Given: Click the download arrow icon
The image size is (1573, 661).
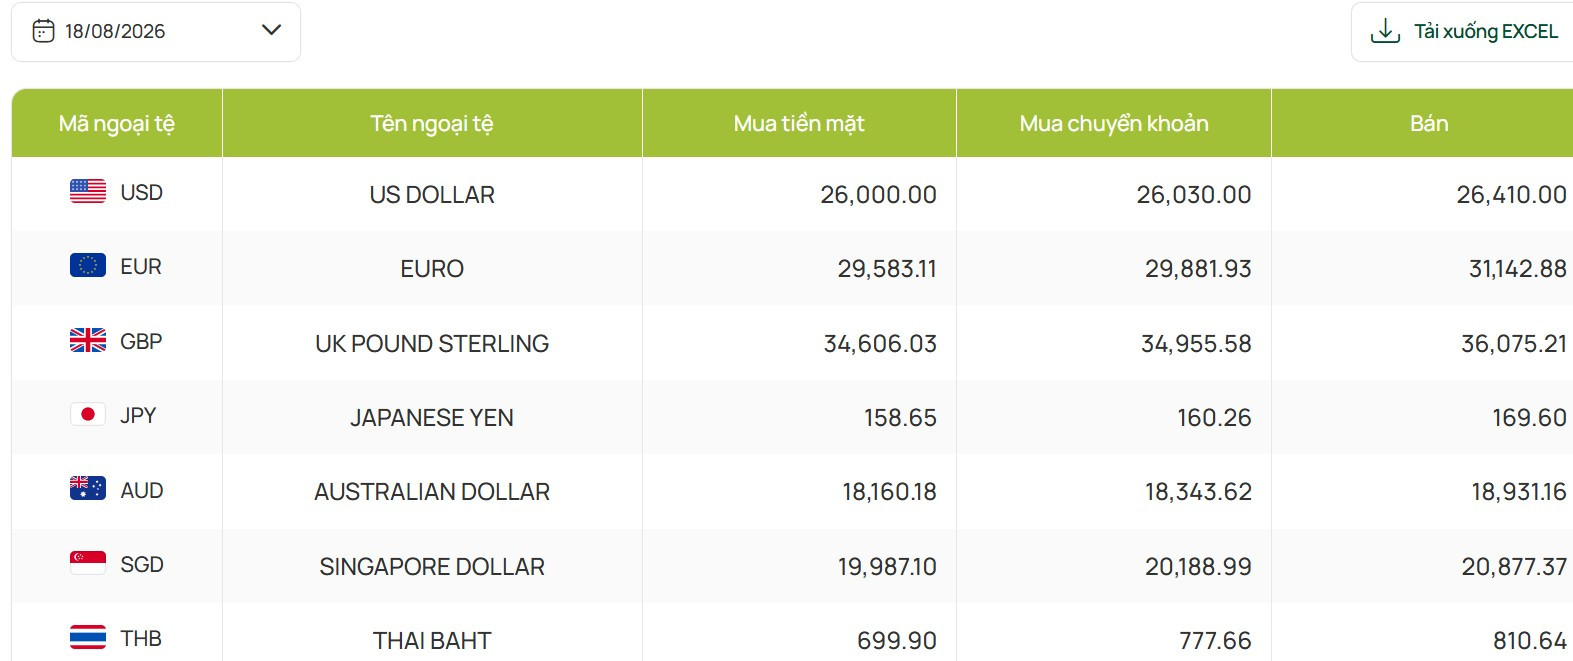Looking at the screenshot, I should click(1385, 31).
